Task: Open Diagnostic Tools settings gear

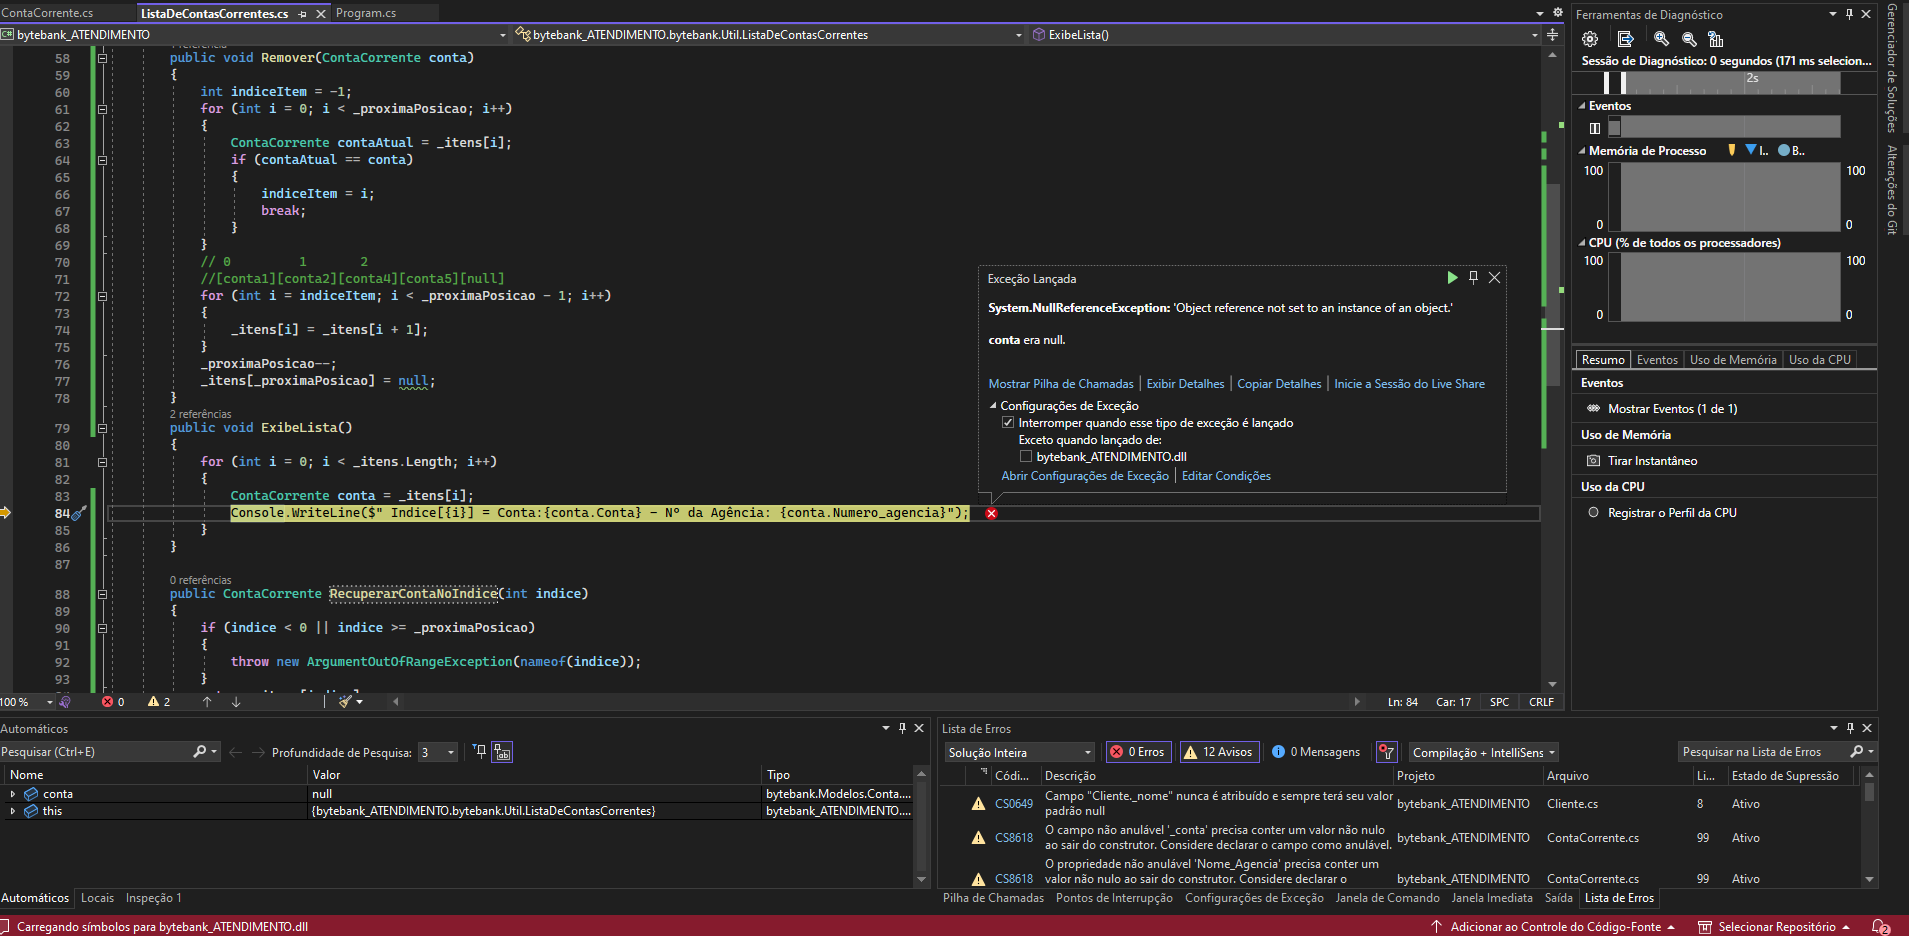Action: 1590,39
